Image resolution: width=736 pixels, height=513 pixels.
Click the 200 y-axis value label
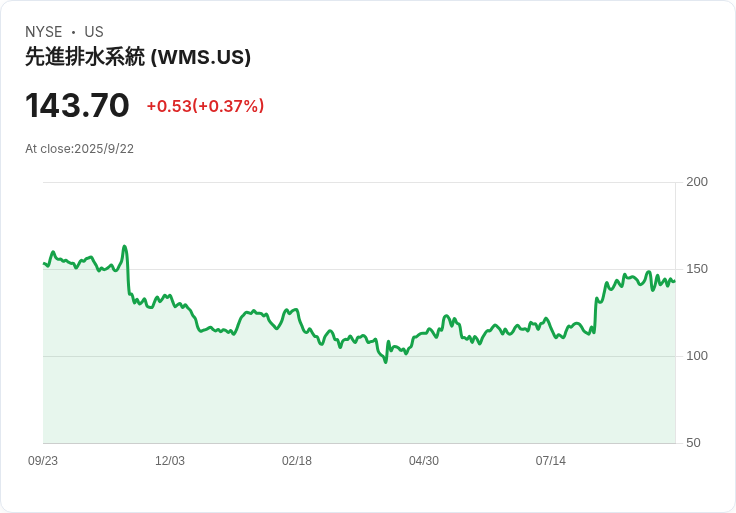click(697, 182)
